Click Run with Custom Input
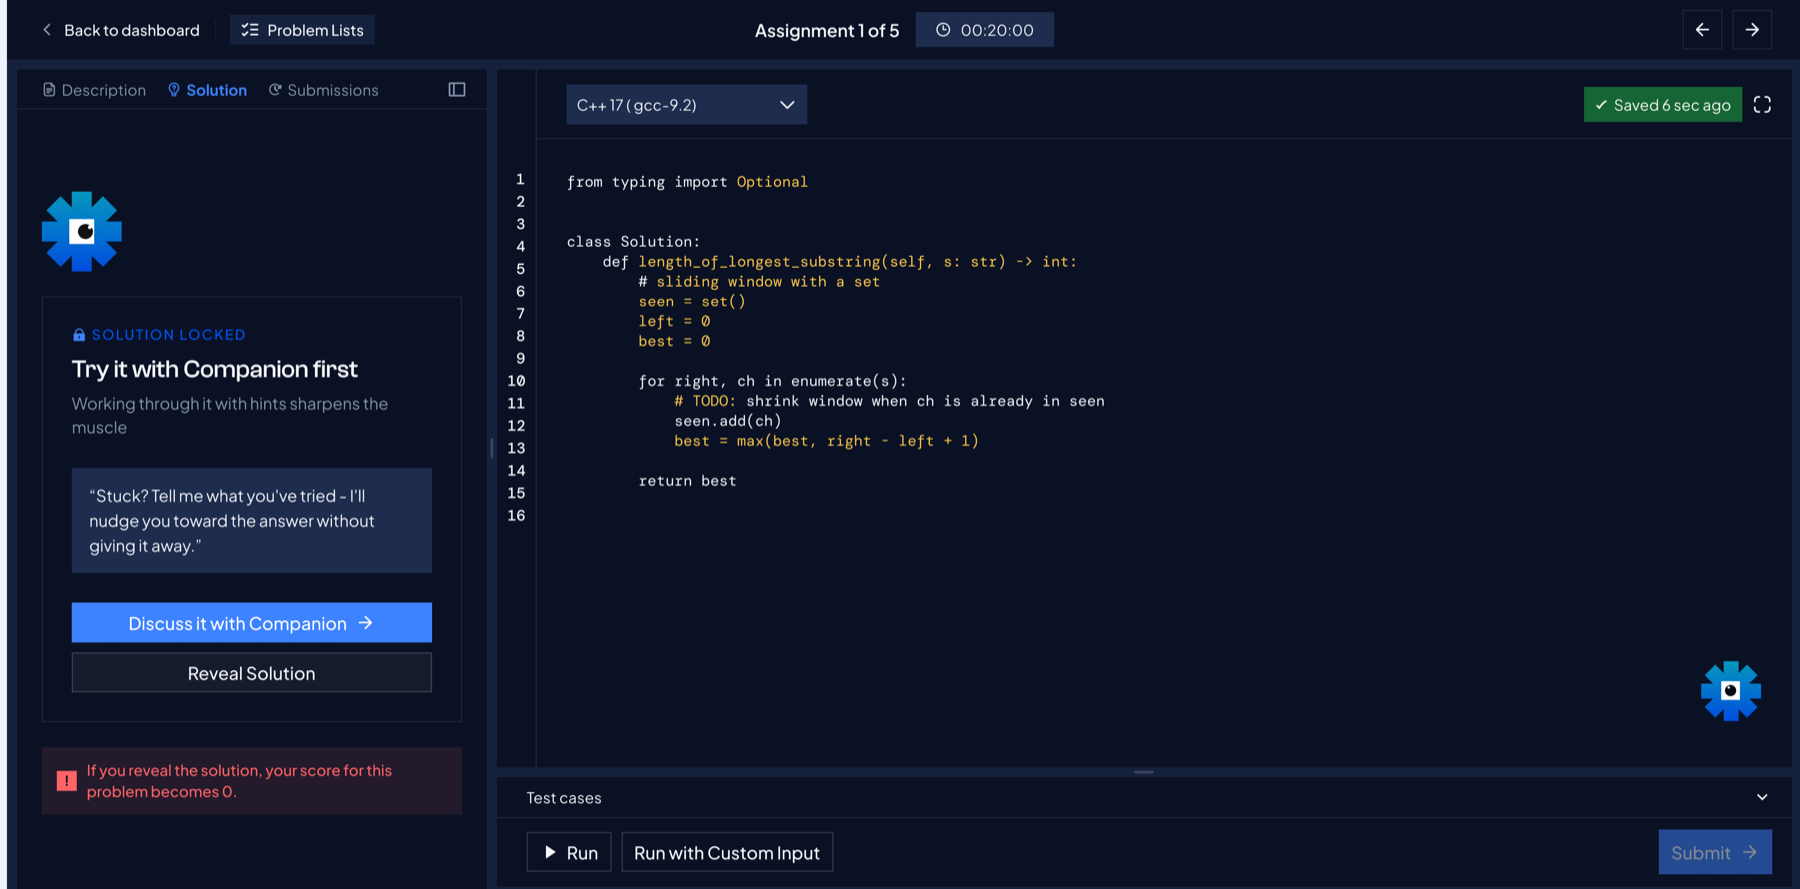Image resolution: width=1800 pixels, height=889 pixels. point(727,852)
